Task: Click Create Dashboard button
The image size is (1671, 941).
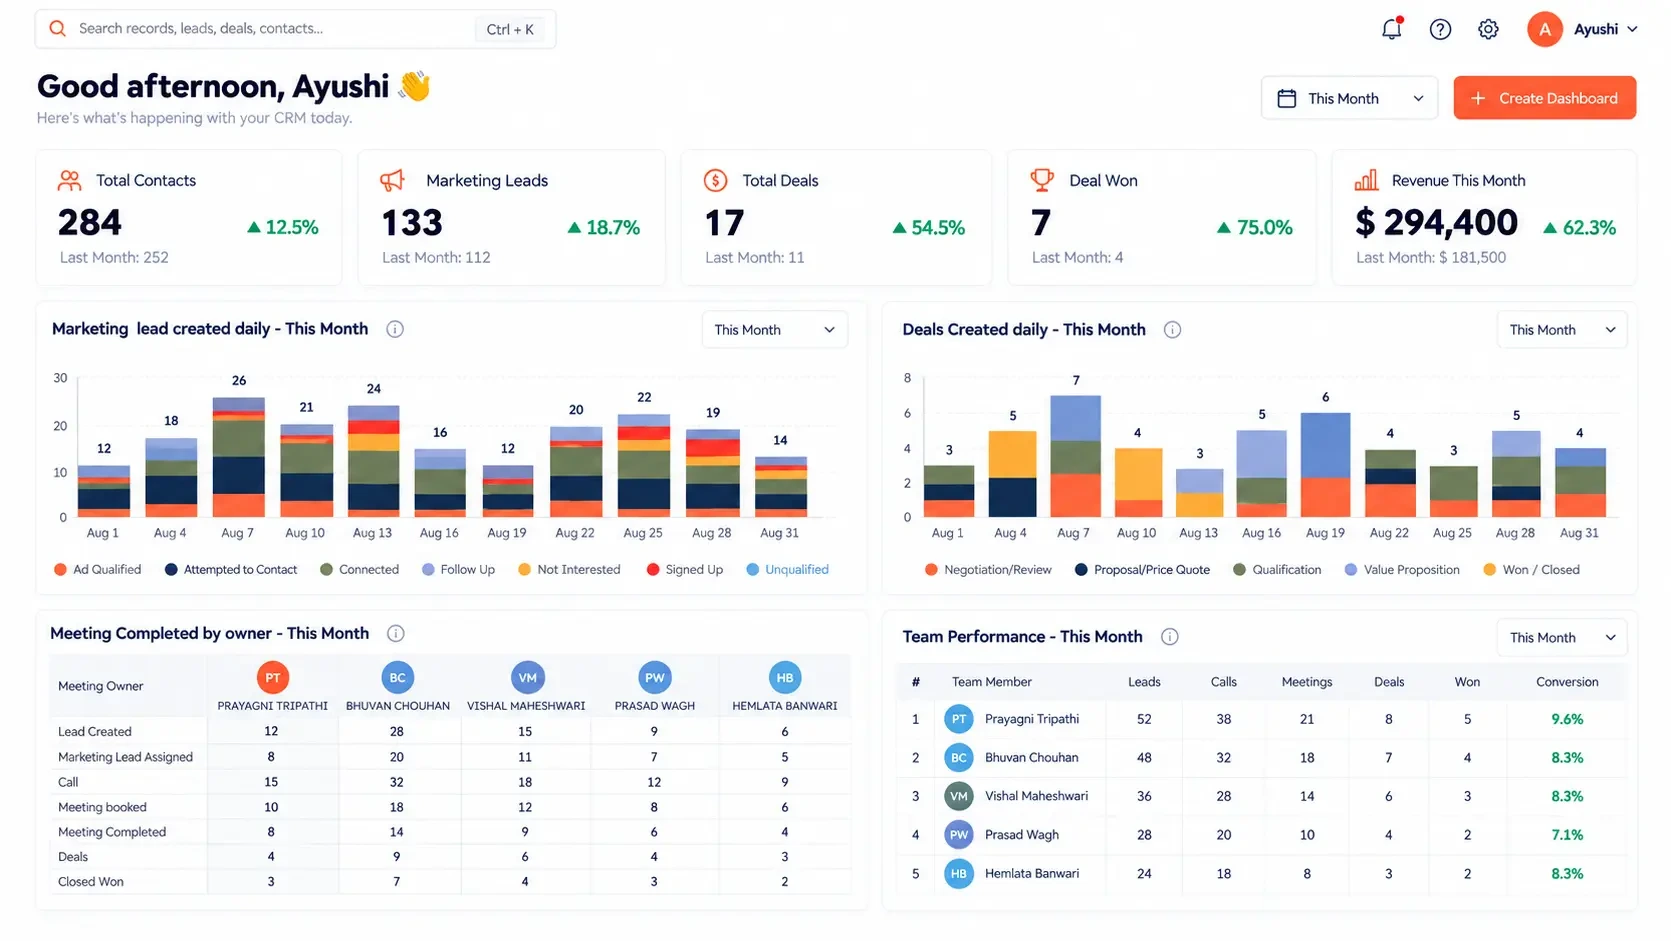Action: click(1544, 98)
